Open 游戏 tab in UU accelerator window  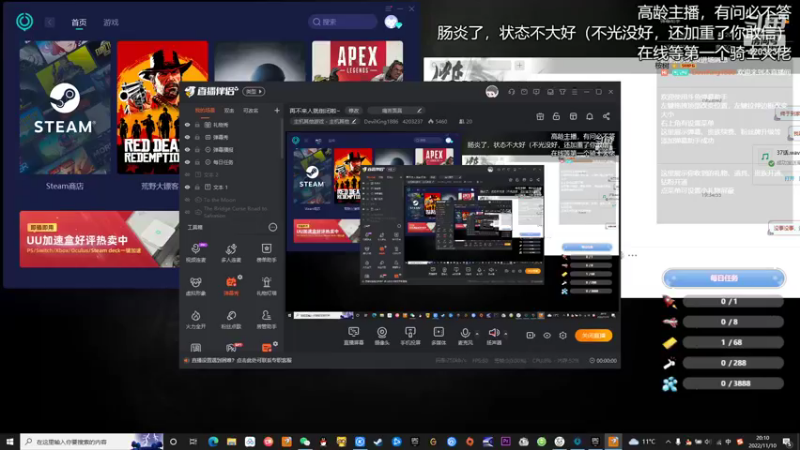point(111,22)
